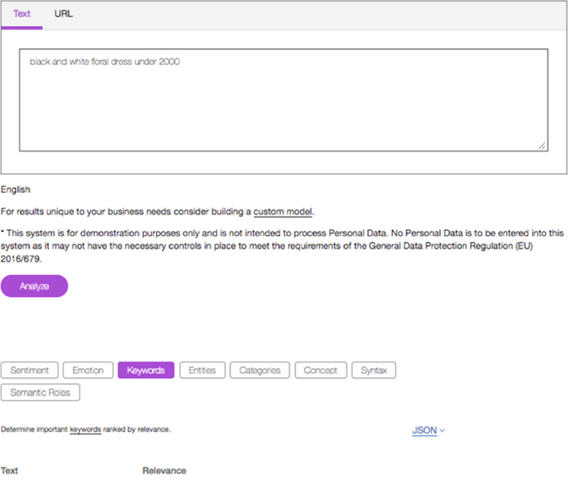Click the Text column header
568x504 pixels.
(x=9, y=471)
